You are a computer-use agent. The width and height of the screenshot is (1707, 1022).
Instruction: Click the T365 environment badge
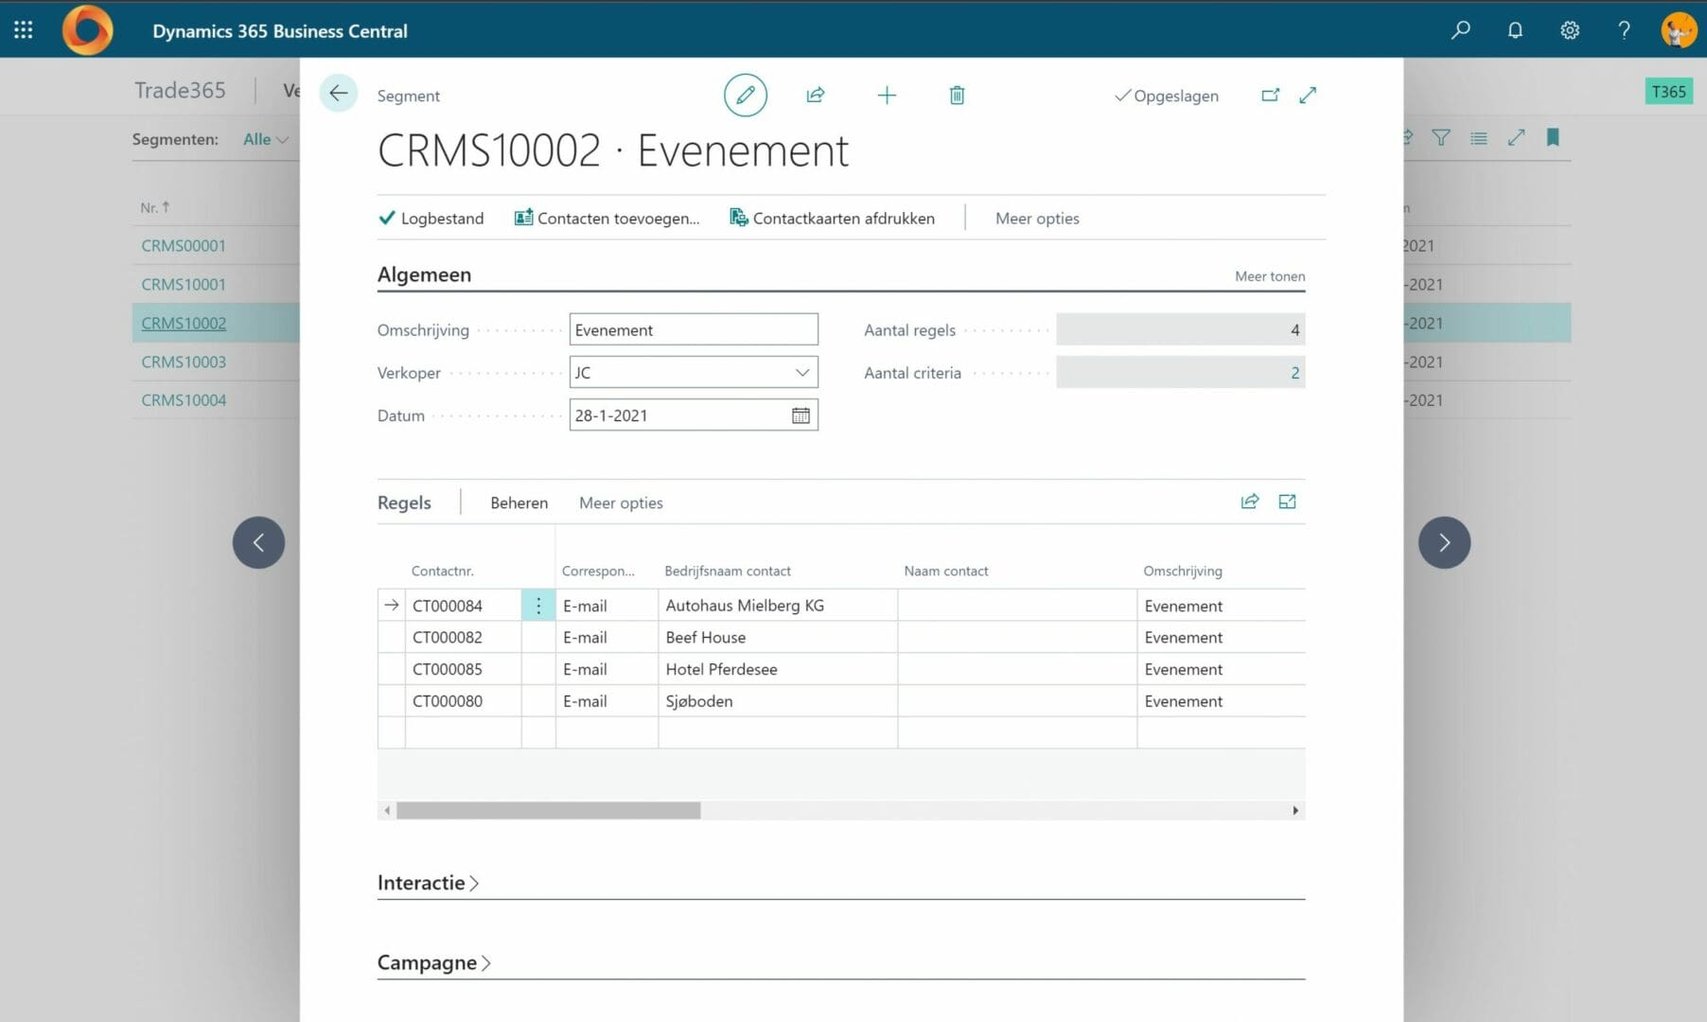(x=1668, y=92)
